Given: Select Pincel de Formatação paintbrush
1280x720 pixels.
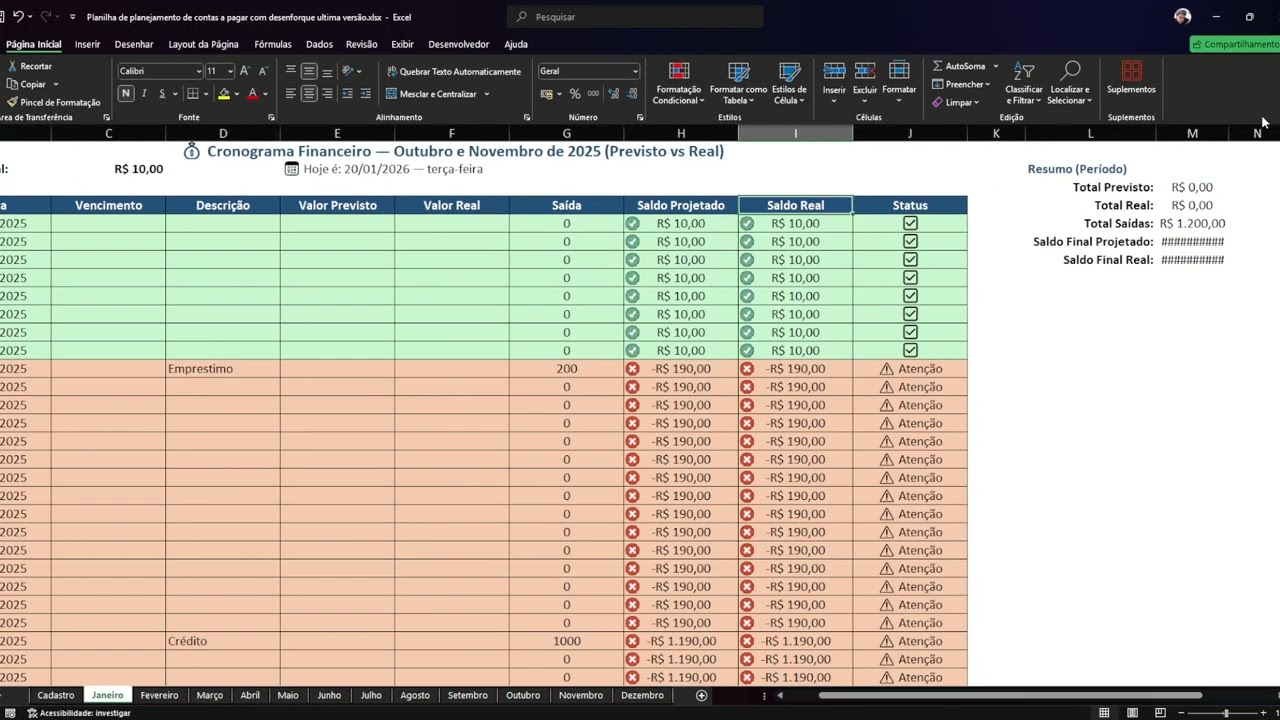Looking at the screenshot, I should [12, 102].
